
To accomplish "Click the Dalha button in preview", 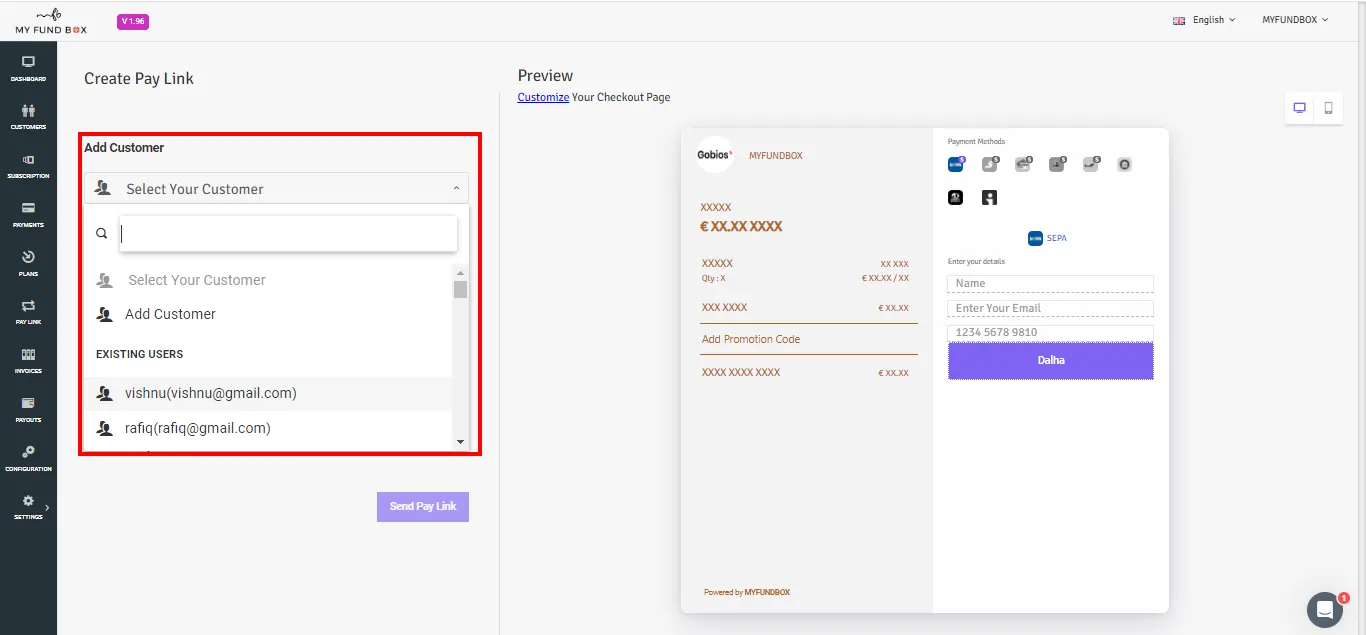I will pos(1050,360).
